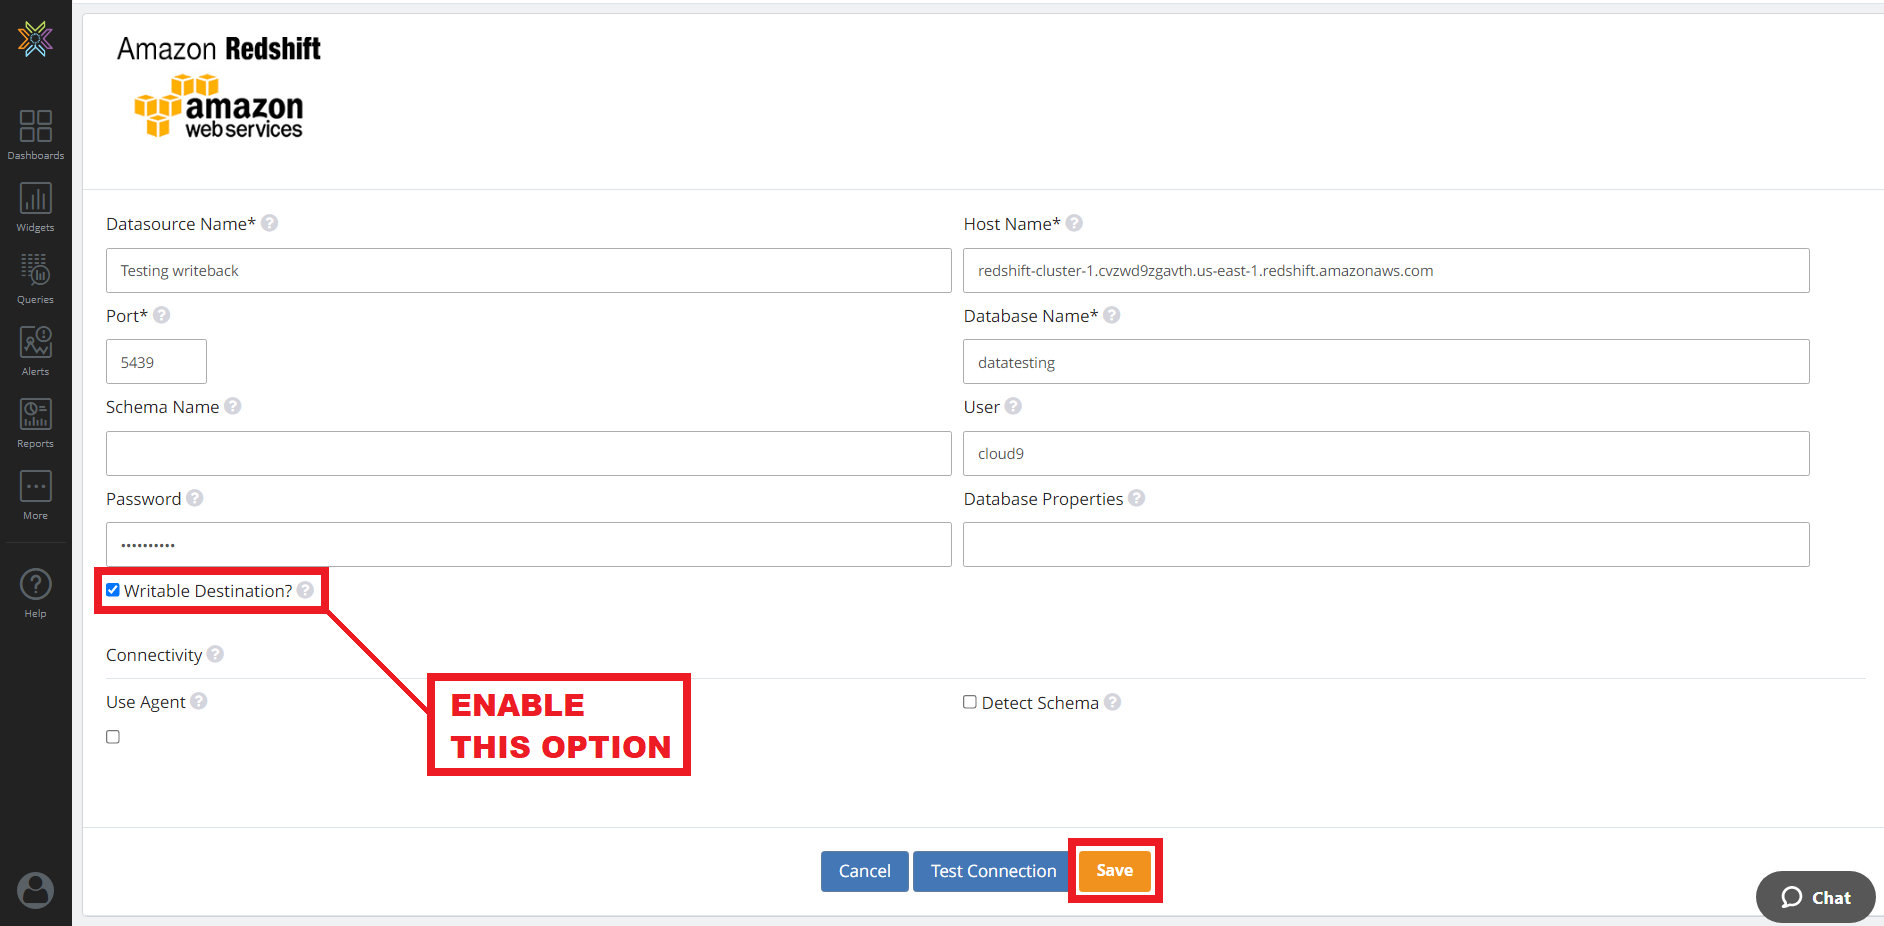Click Test Connection

[991, 870]
